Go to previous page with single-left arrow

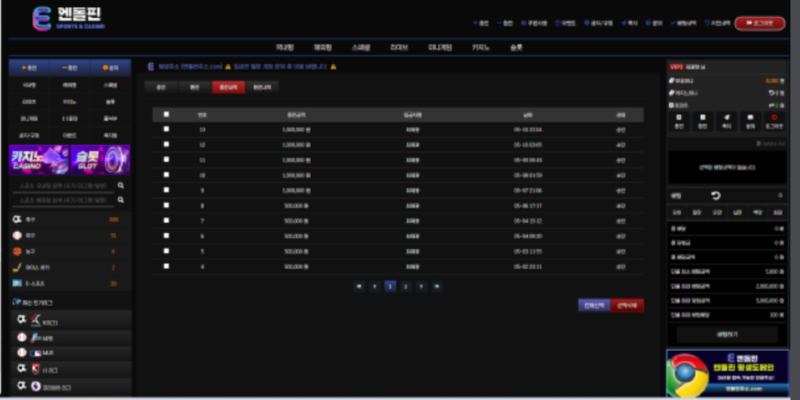click(x=374, y=286)
